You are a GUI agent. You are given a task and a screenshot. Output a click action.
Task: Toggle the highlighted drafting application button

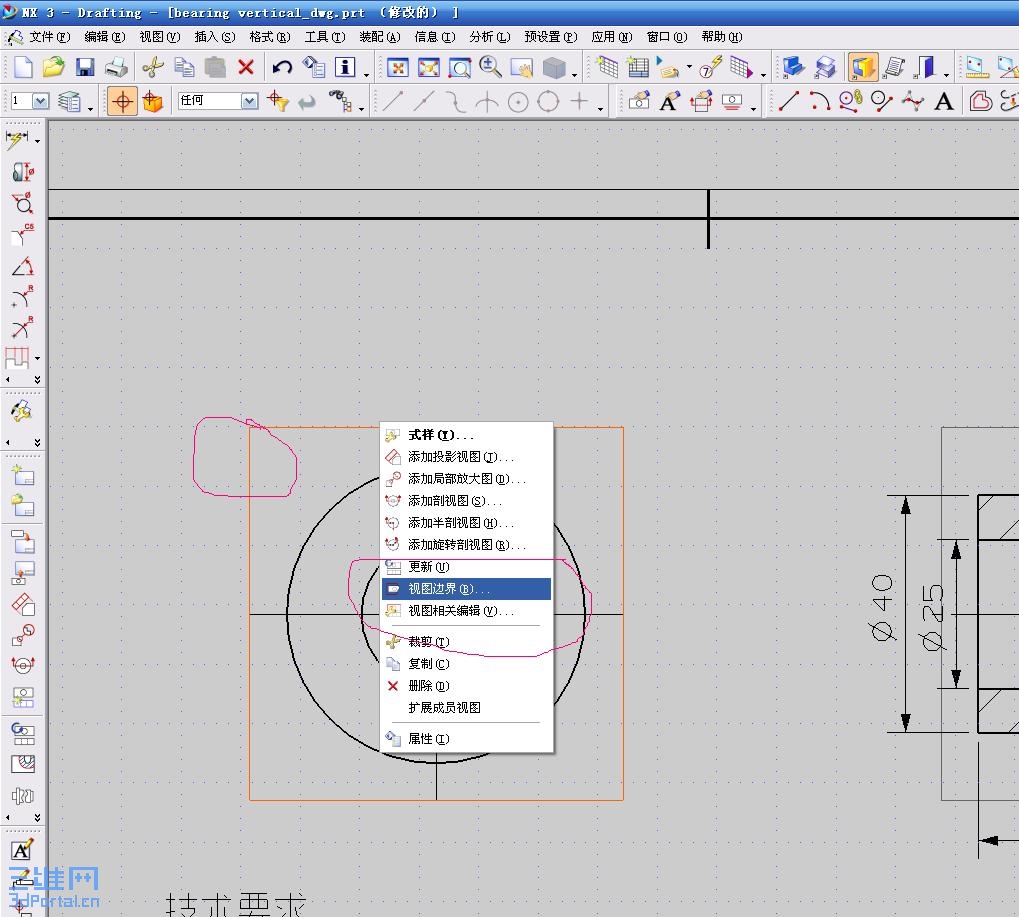tap(863, 68)
